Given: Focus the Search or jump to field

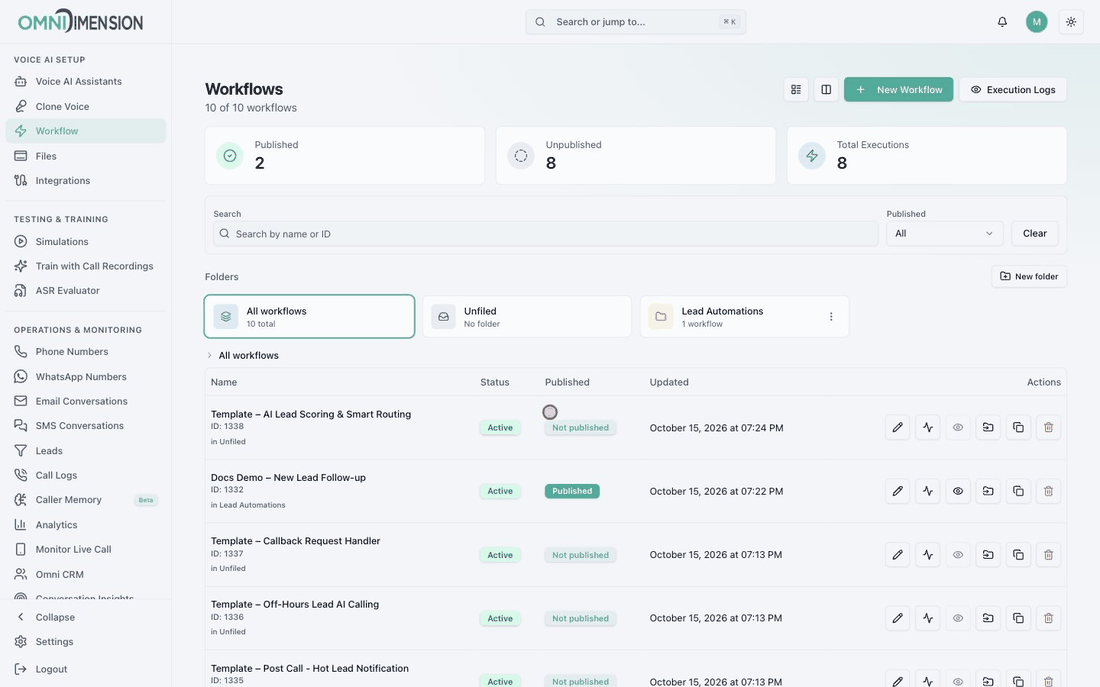Looking at the screenshot, I should [636, 22].
